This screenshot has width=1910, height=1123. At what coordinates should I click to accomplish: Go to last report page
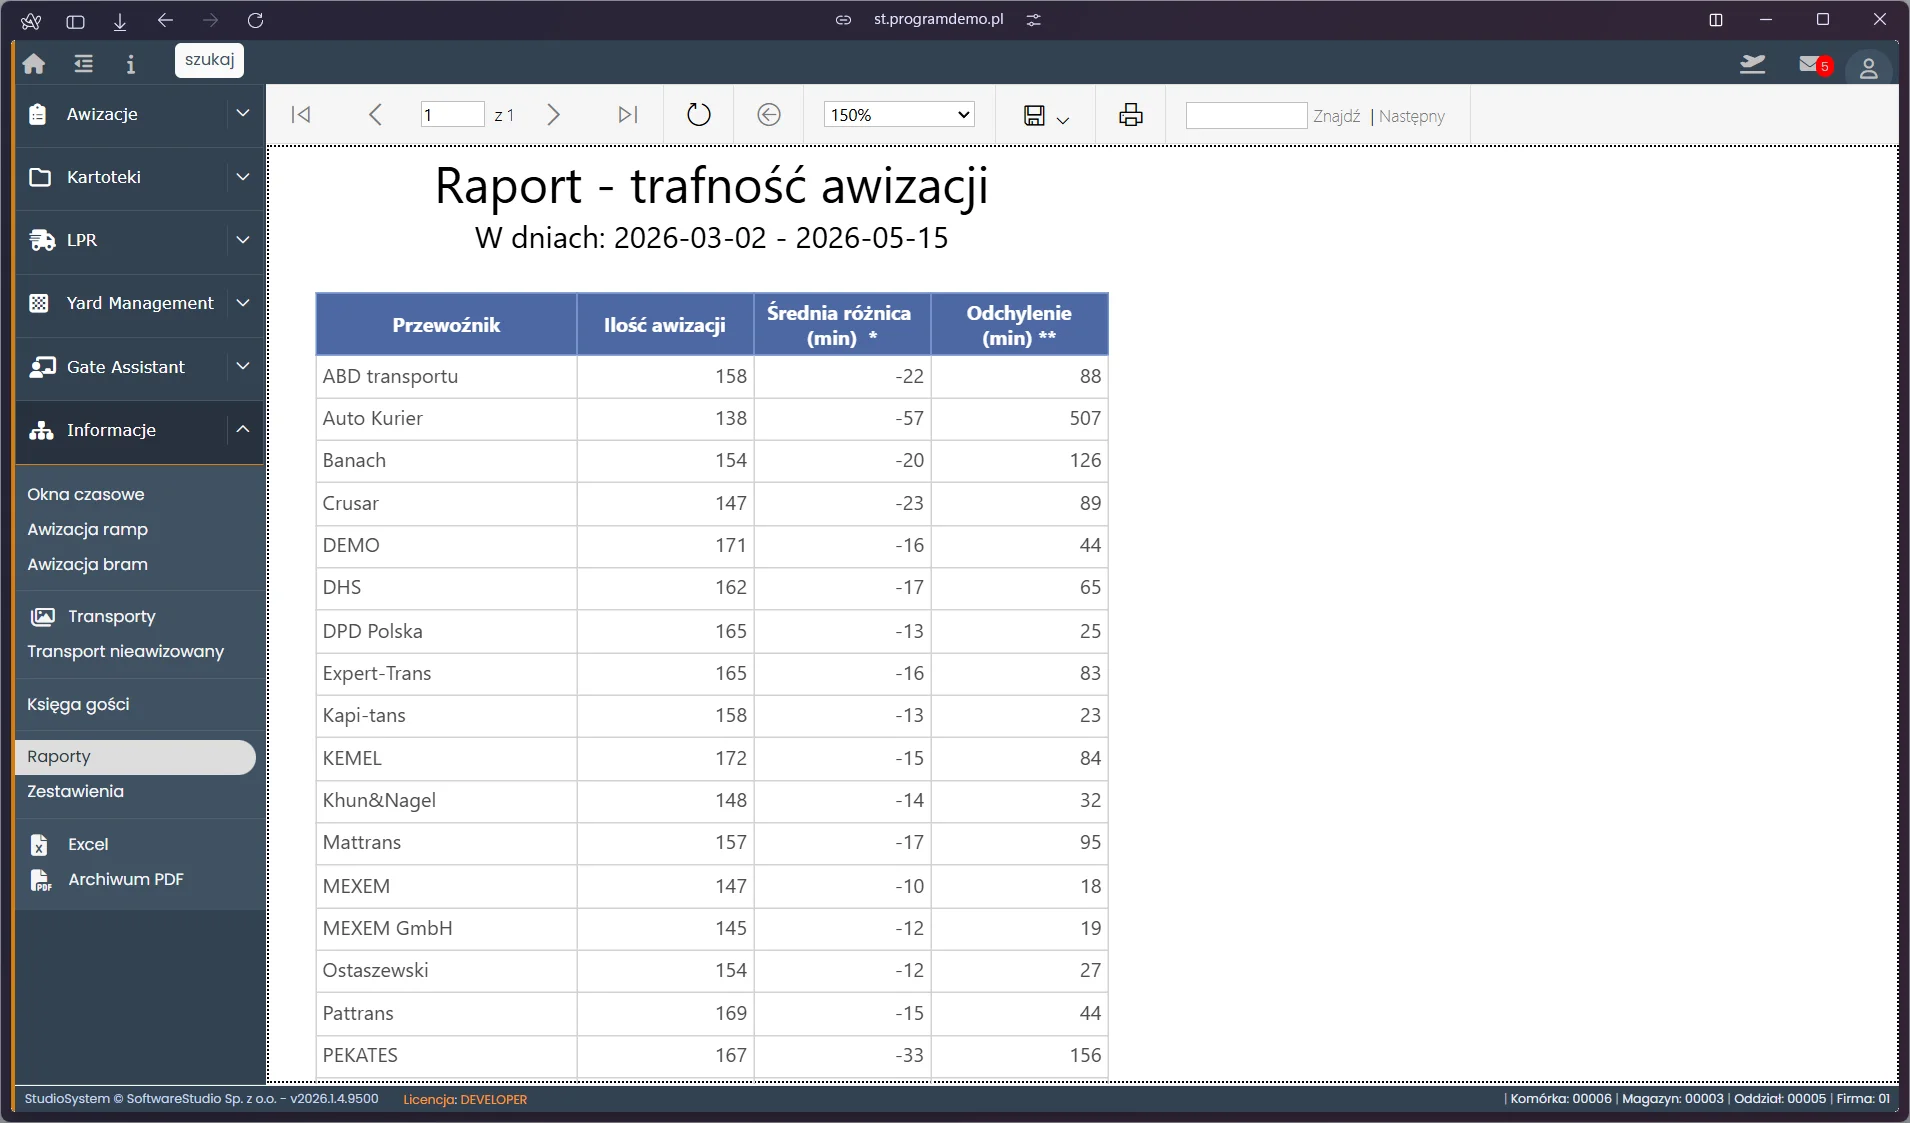(x=627, y=115)
